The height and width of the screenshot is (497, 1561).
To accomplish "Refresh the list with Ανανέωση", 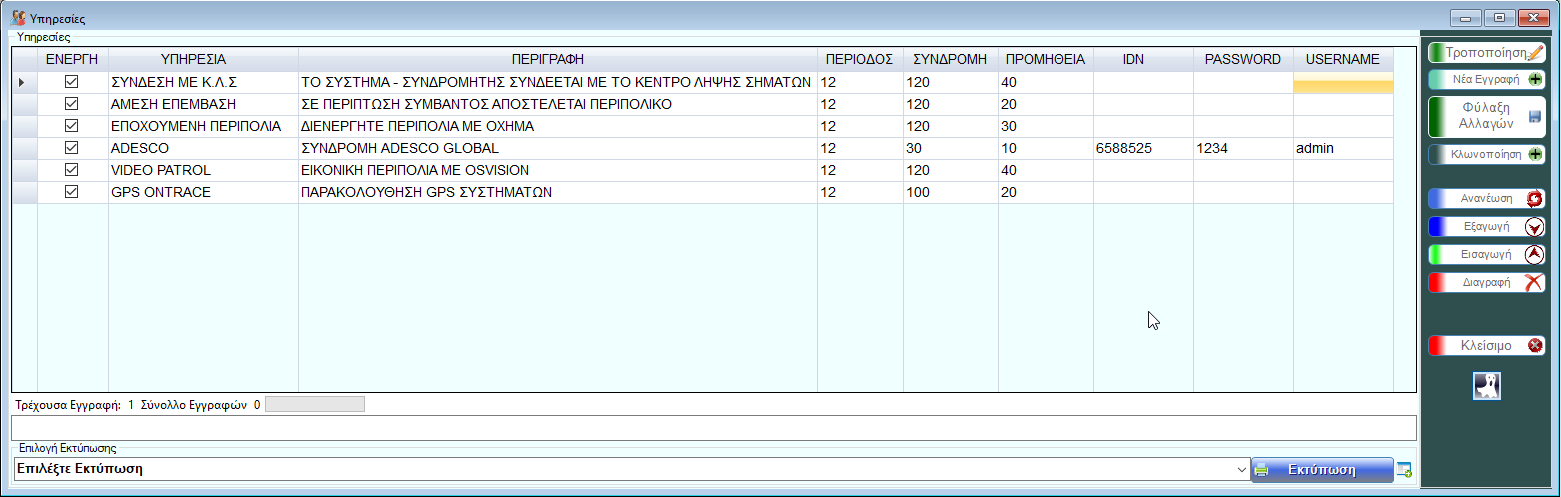I will [x=1486, y=199].
